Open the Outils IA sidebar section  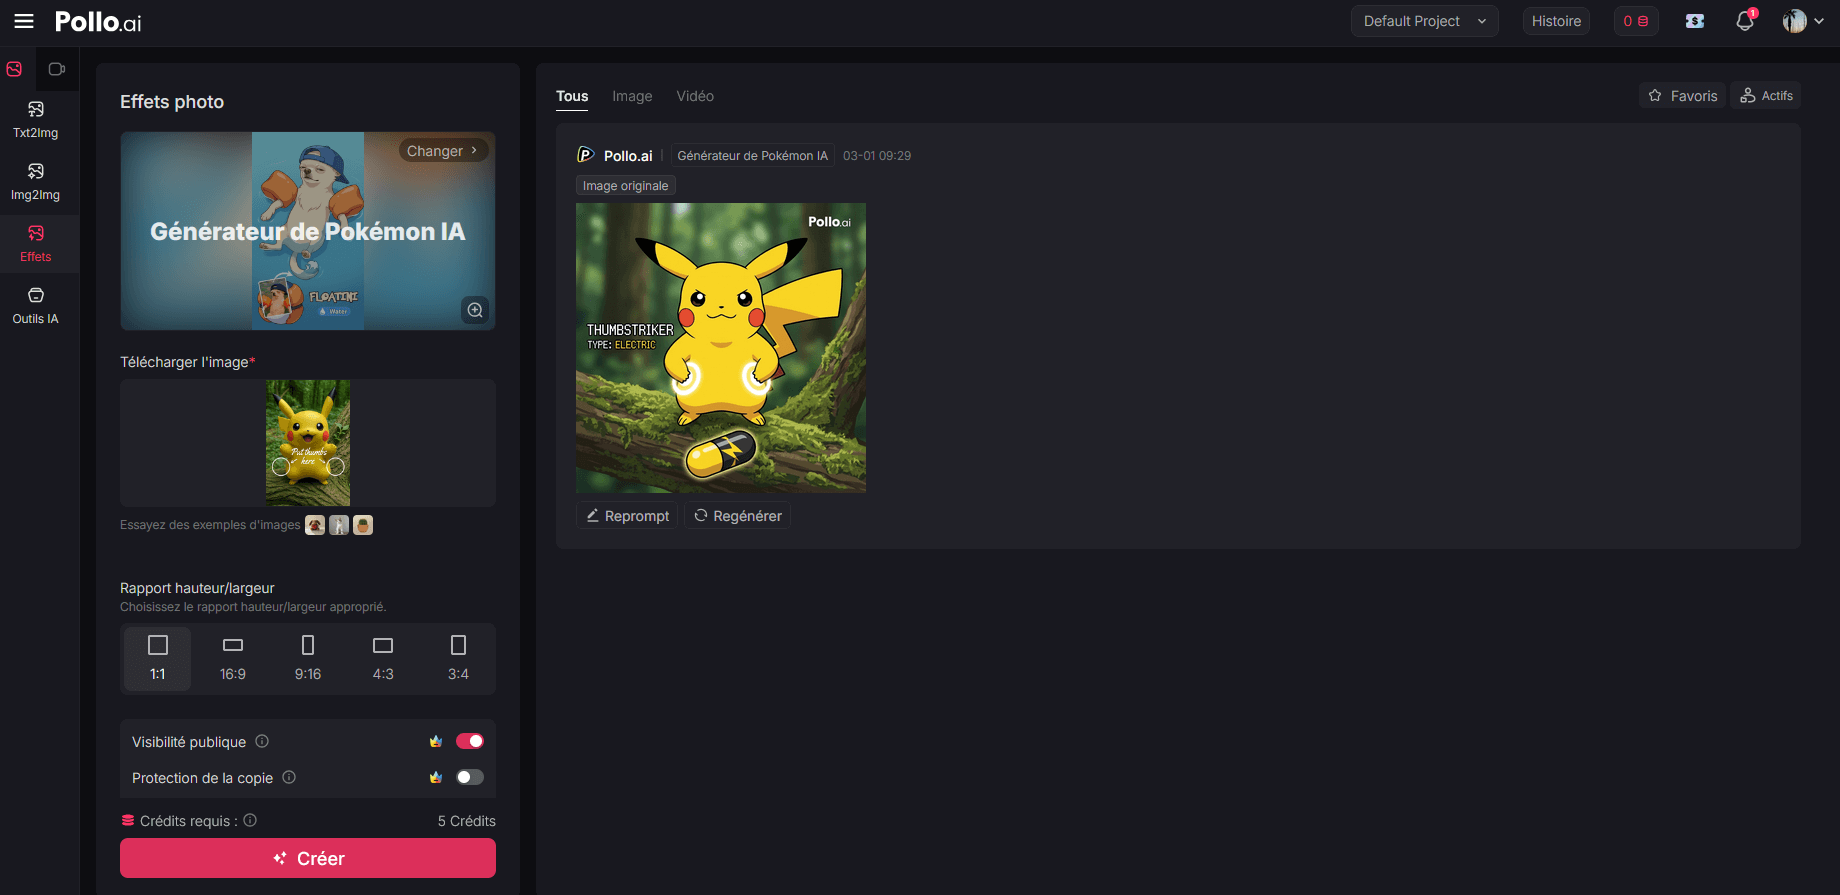(36, 305)
